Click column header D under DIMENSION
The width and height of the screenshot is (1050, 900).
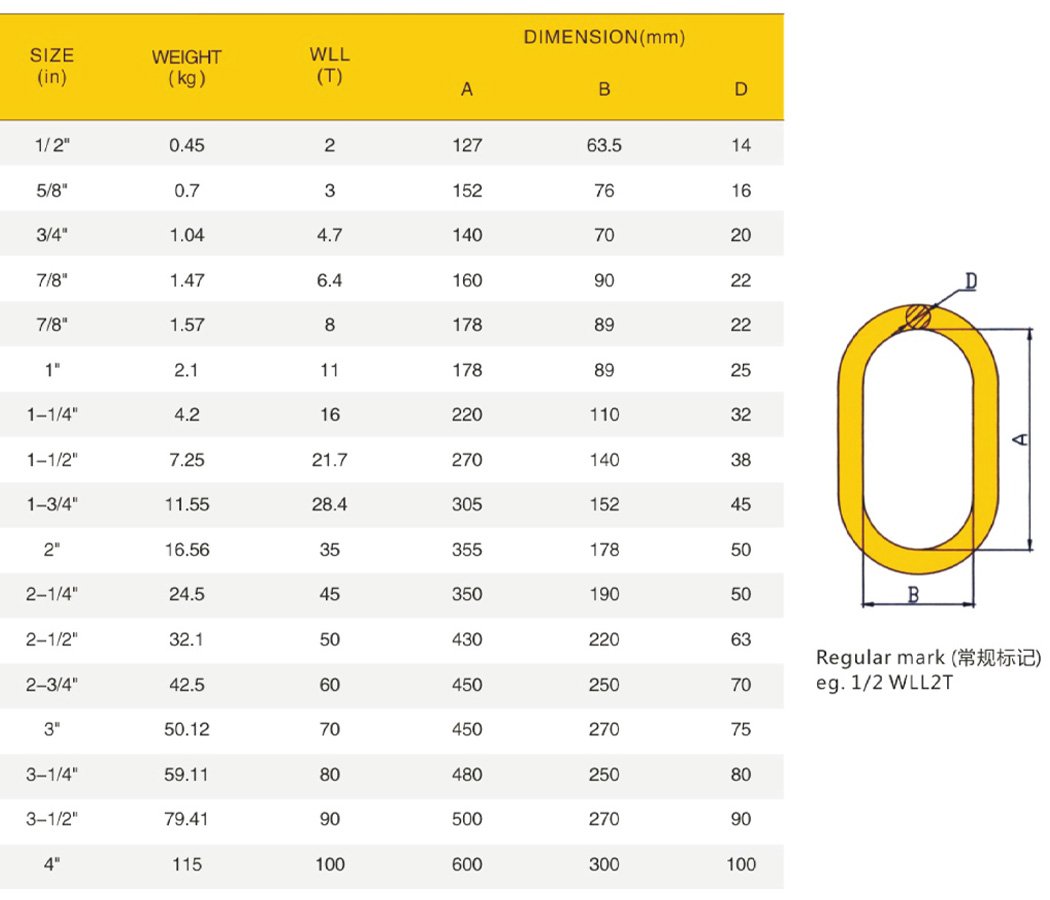point(741,89)
